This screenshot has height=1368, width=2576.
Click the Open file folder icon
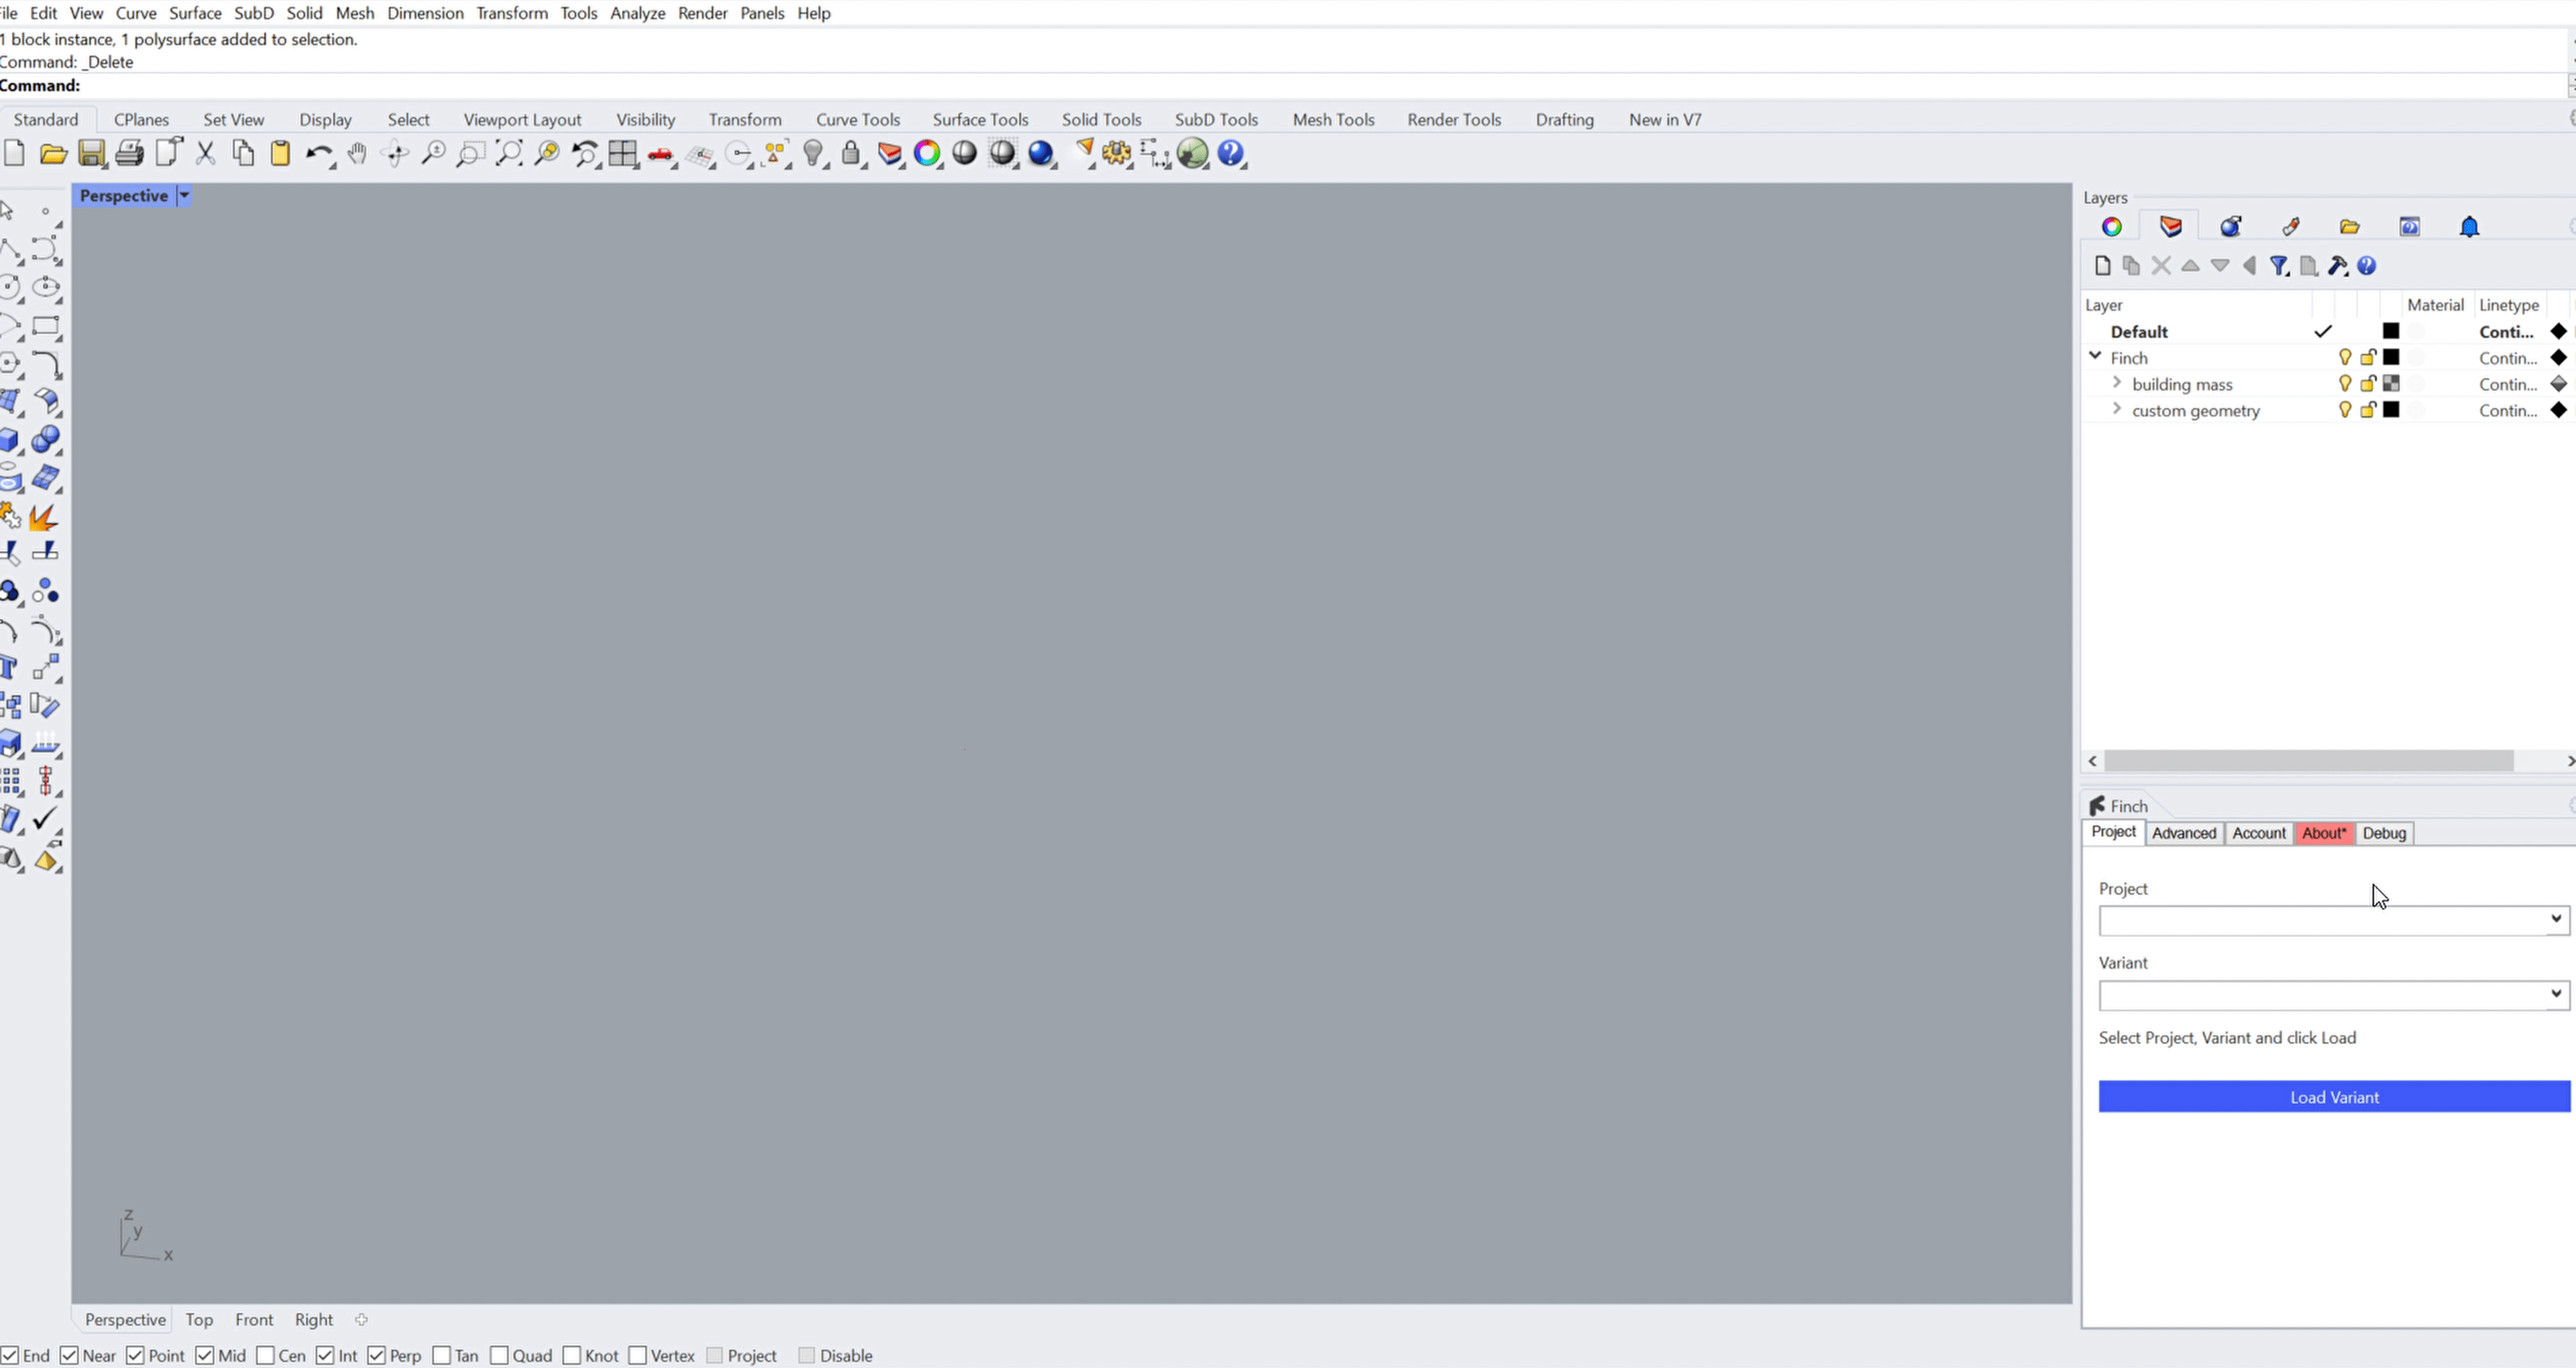pos(53,154)
